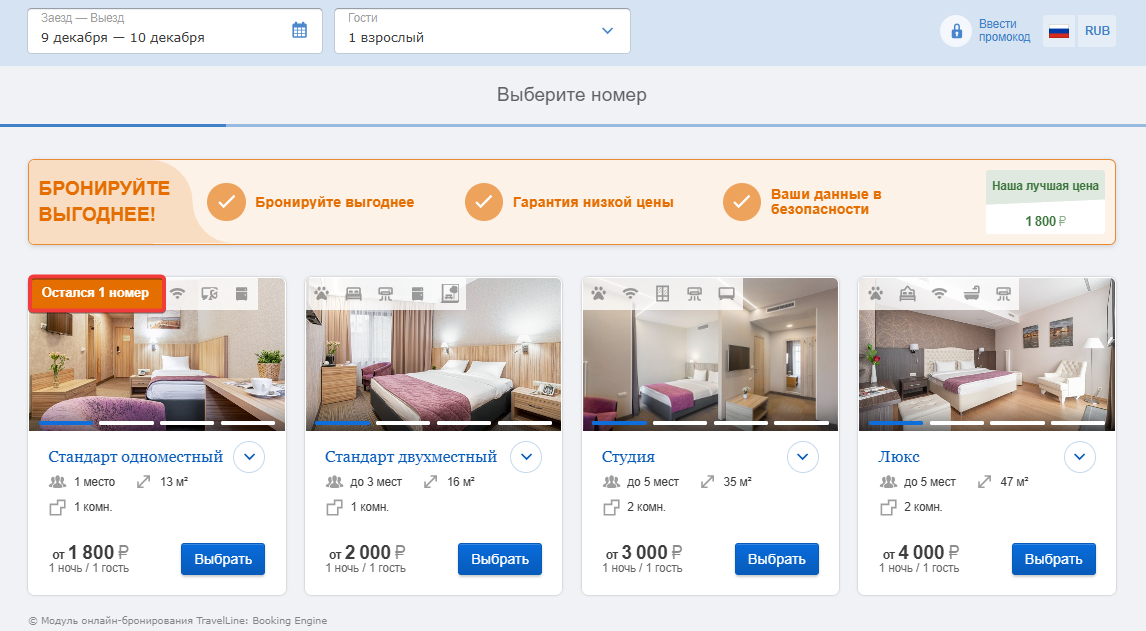The image size is (1146, 631).
Task: Click Выбрать for the 2 000 ₽ room
Action: tap(500, 559)
